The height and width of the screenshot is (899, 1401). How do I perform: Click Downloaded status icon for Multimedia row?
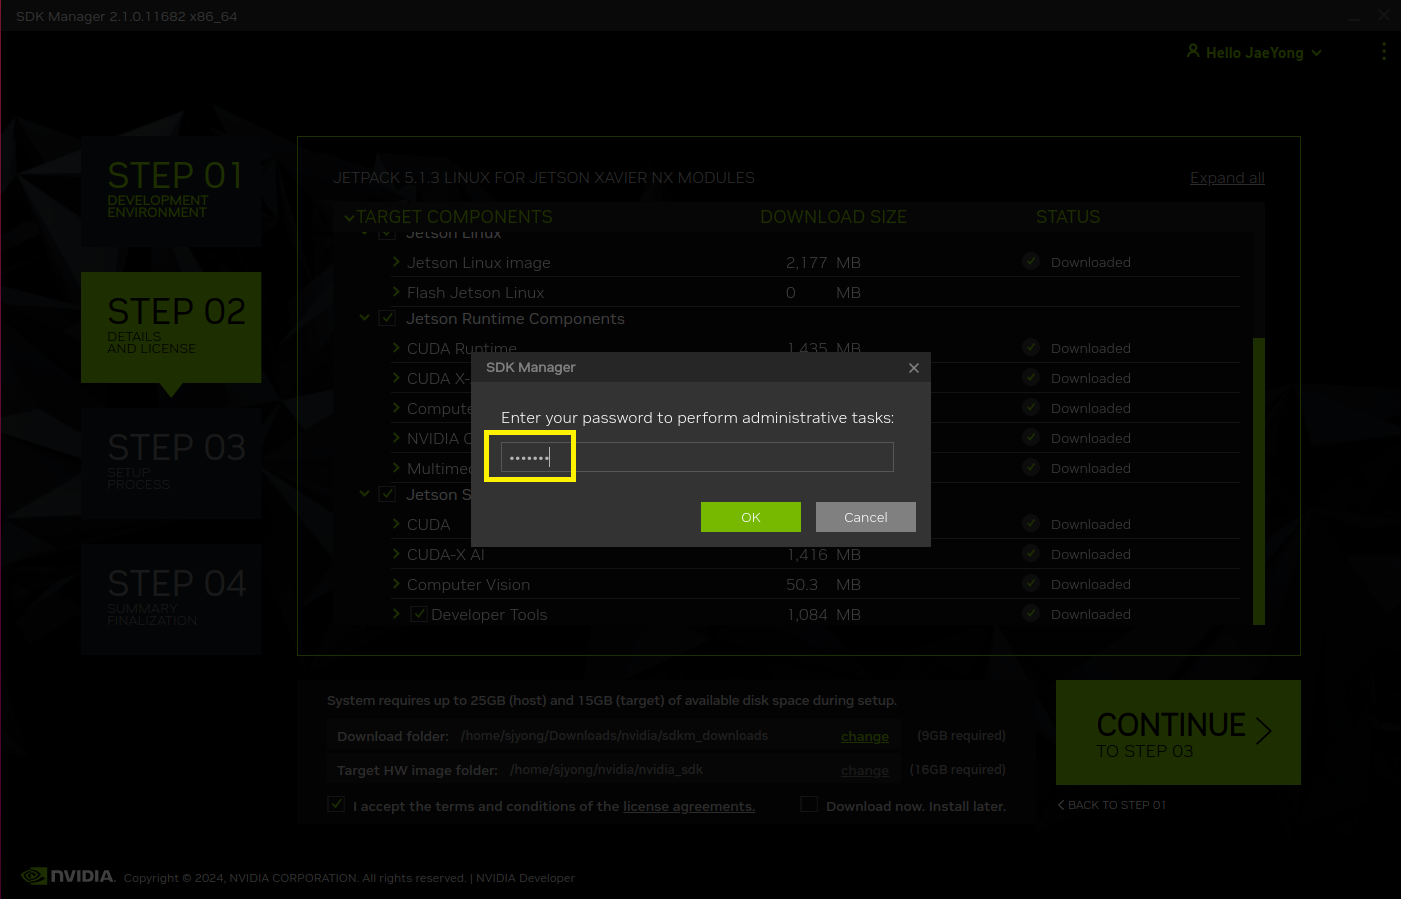1031,468
